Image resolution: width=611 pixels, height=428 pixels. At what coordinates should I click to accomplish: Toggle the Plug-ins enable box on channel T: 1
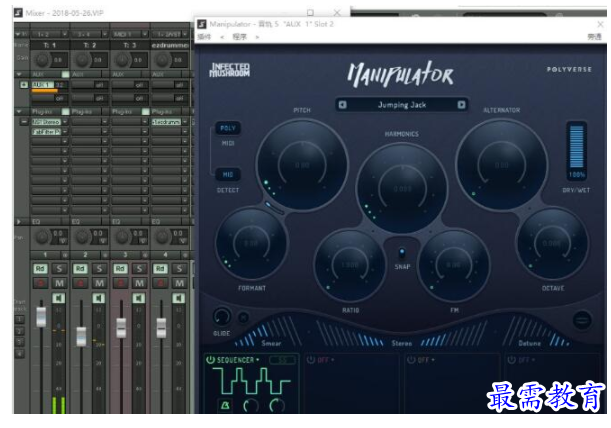[65, 111]
